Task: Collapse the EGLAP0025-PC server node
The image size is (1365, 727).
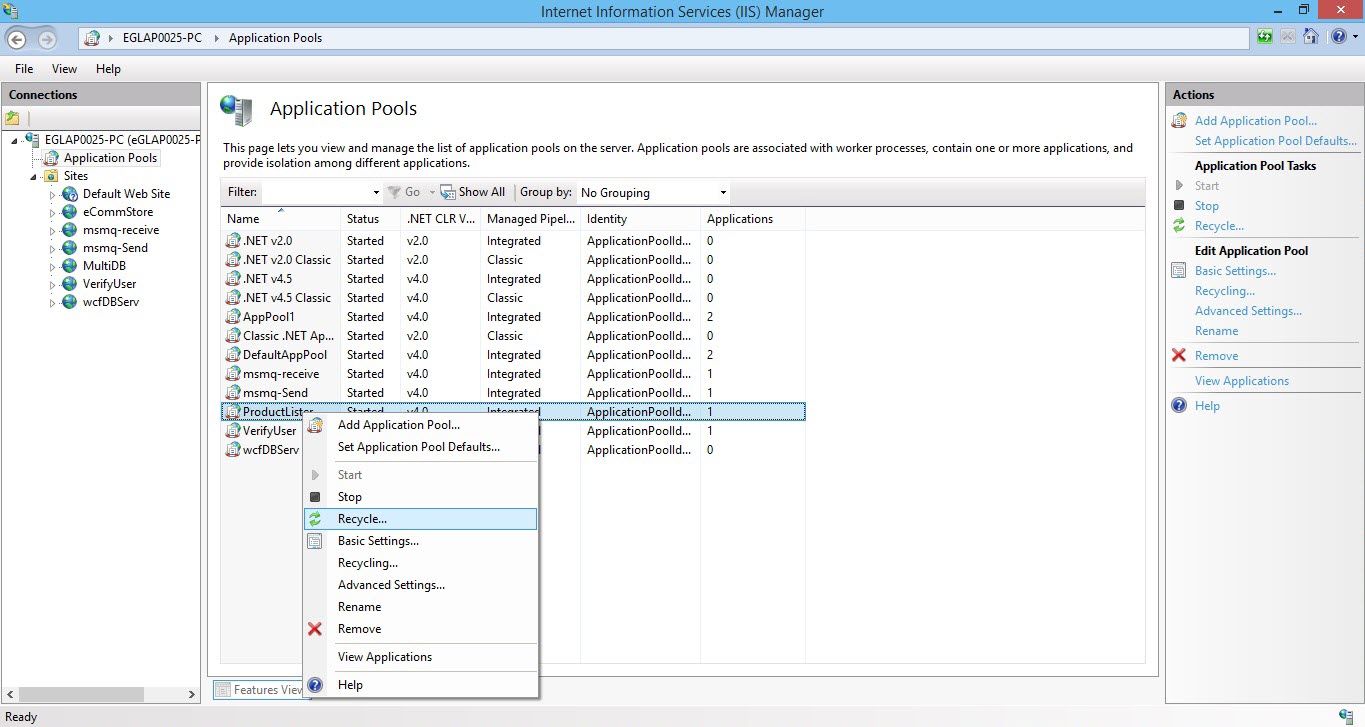Action: [15, 140]
